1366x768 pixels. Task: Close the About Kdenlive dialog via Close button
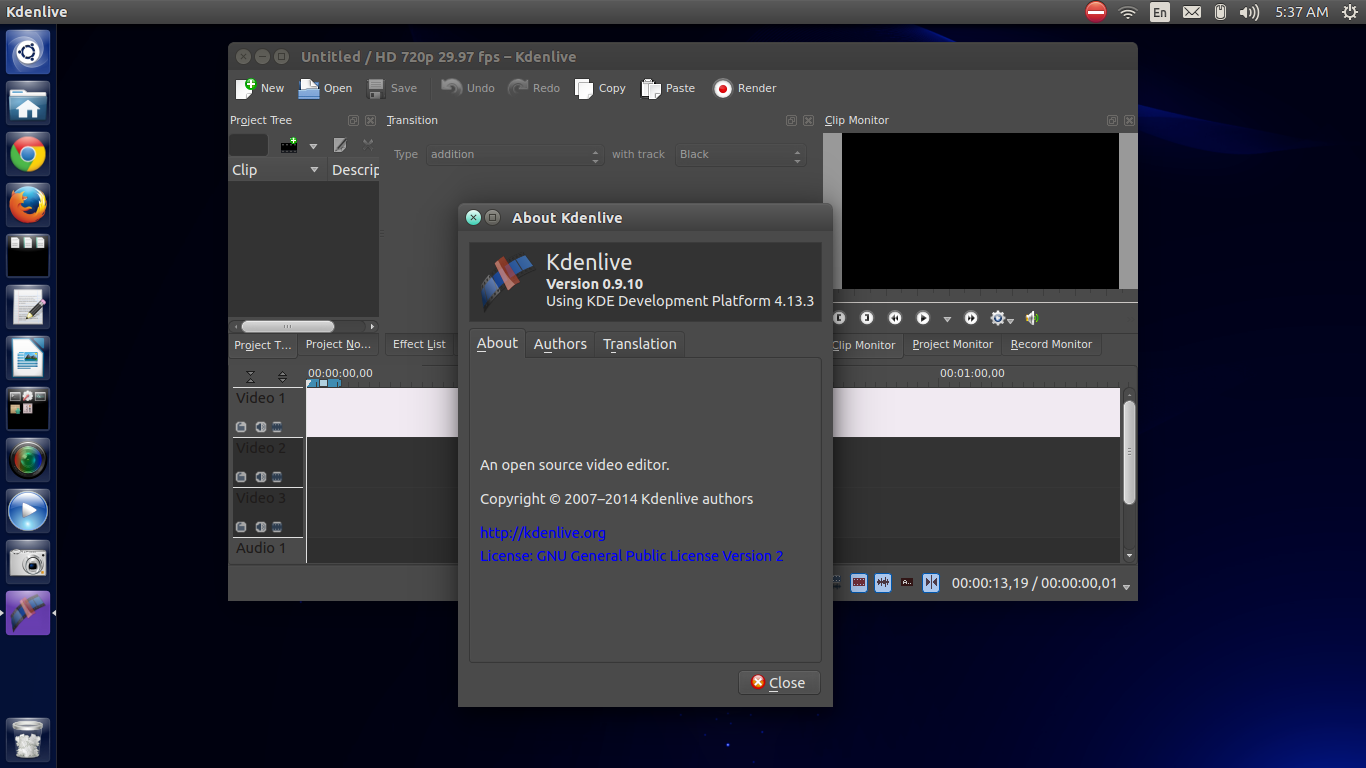coord(779,683)
